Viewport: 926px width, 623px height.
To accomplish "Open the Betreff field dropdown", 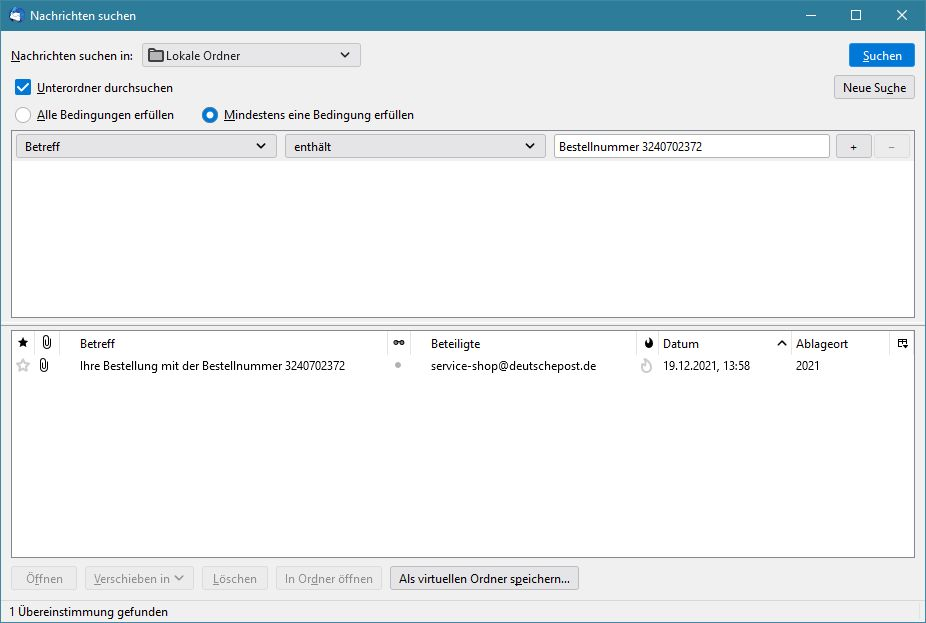I will [147, 146].
